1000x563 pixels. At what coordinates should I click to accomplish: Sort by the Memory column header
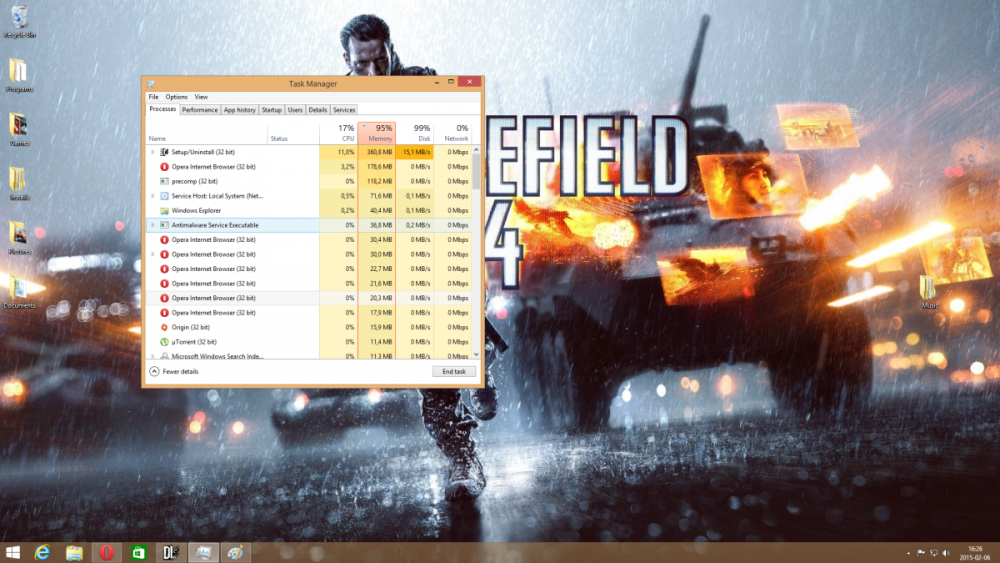[x=377, y=133]
